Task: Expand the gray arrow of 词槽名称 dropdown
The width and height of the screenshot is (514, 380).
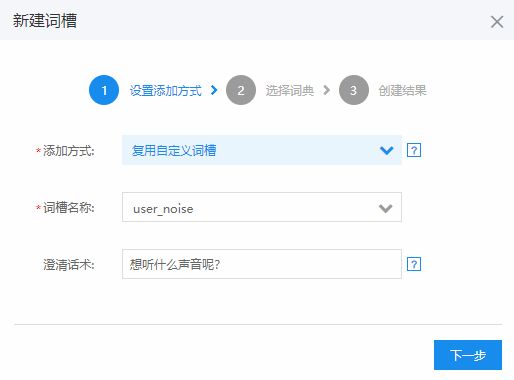Action: pyautogui.click(x=385, y=208)
